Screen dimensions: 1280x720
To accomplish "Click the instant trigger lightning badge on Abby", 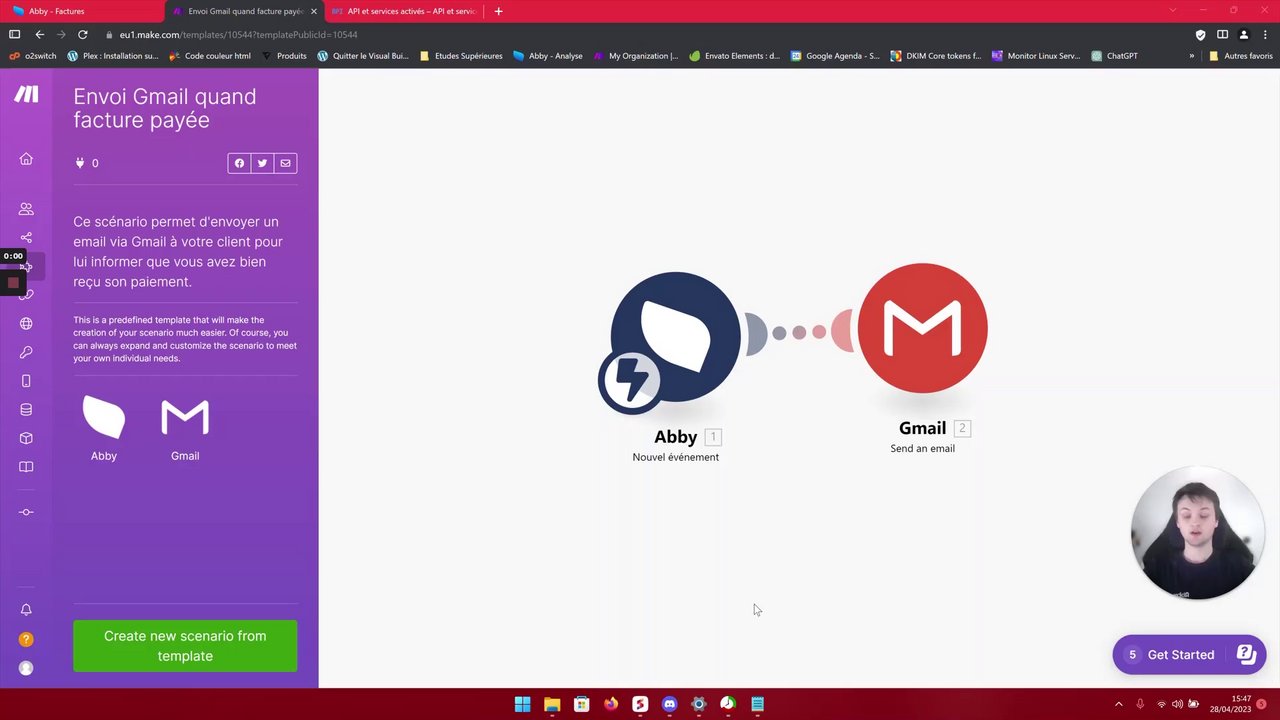I will point(630,380).
